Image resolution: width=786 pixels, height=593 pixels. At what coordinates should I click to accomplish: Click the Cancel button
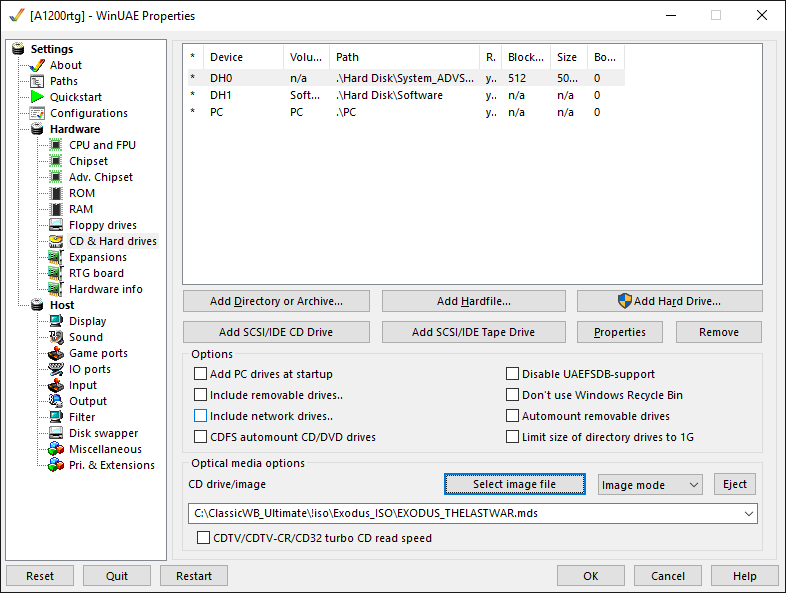tap(668, 576)
